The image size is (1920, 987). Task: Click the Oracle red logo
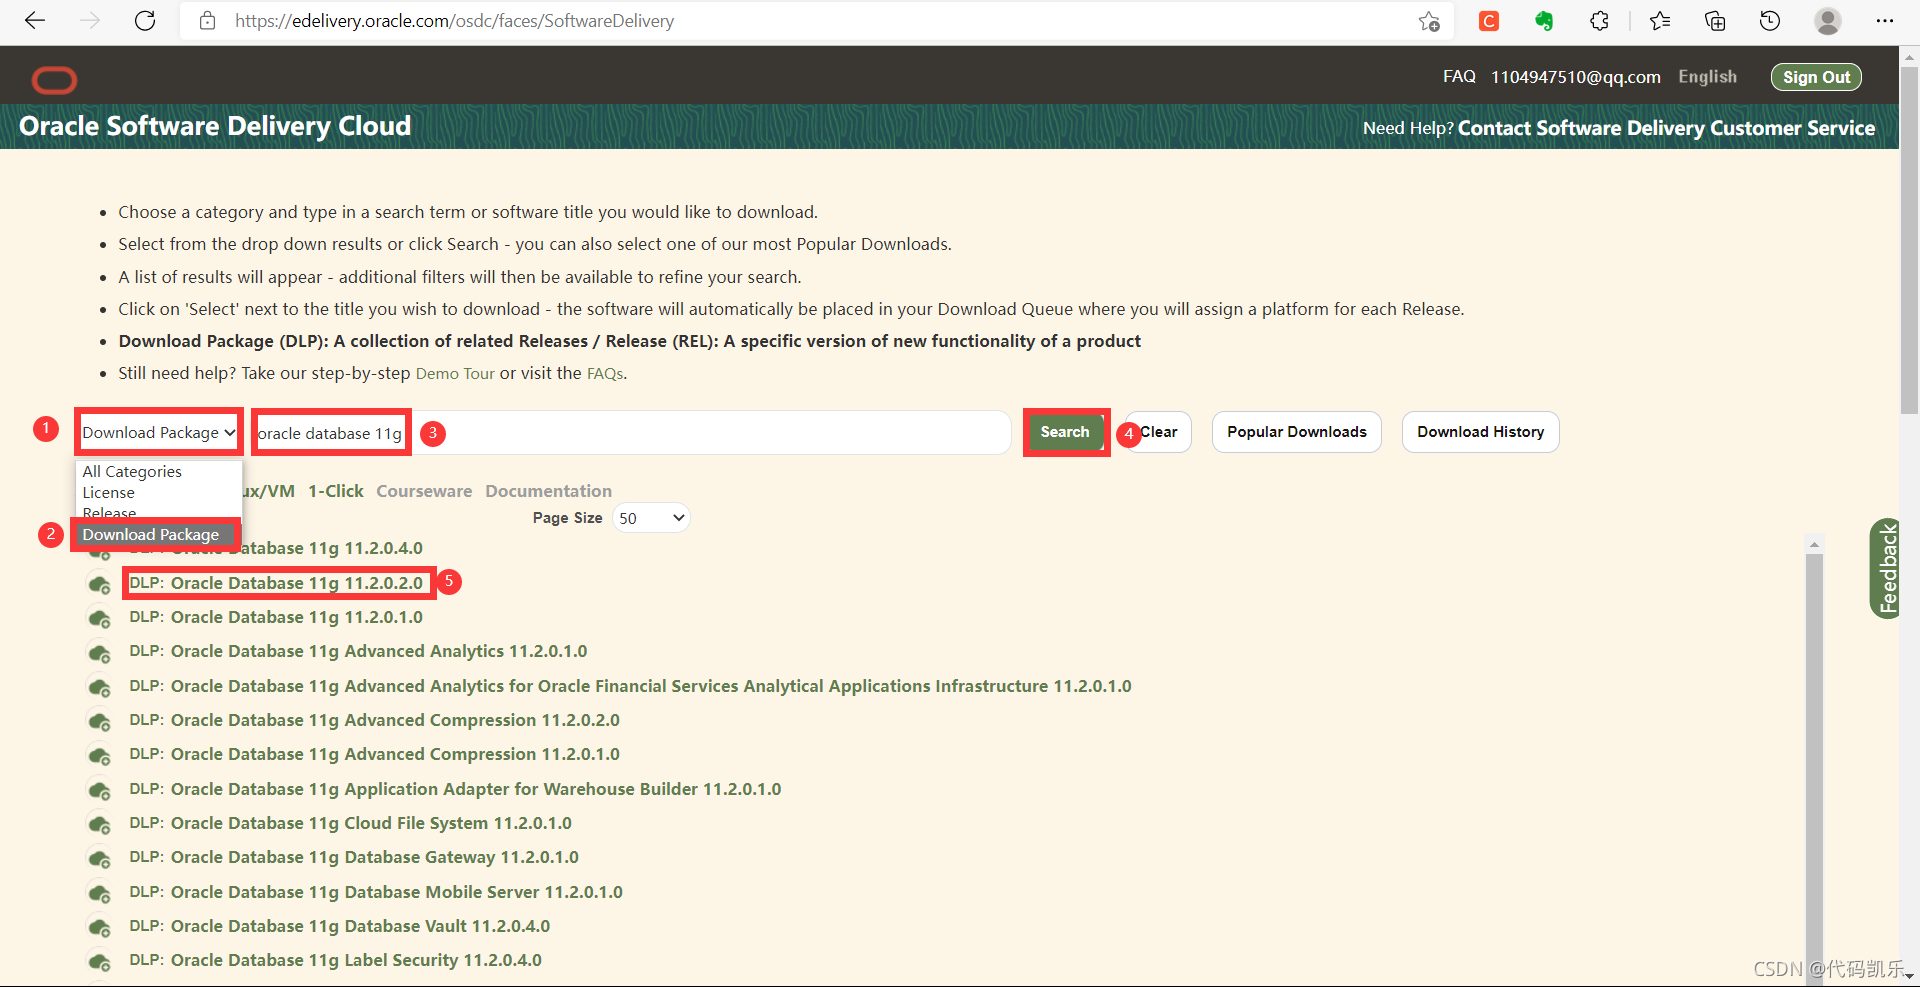point(54,80)
